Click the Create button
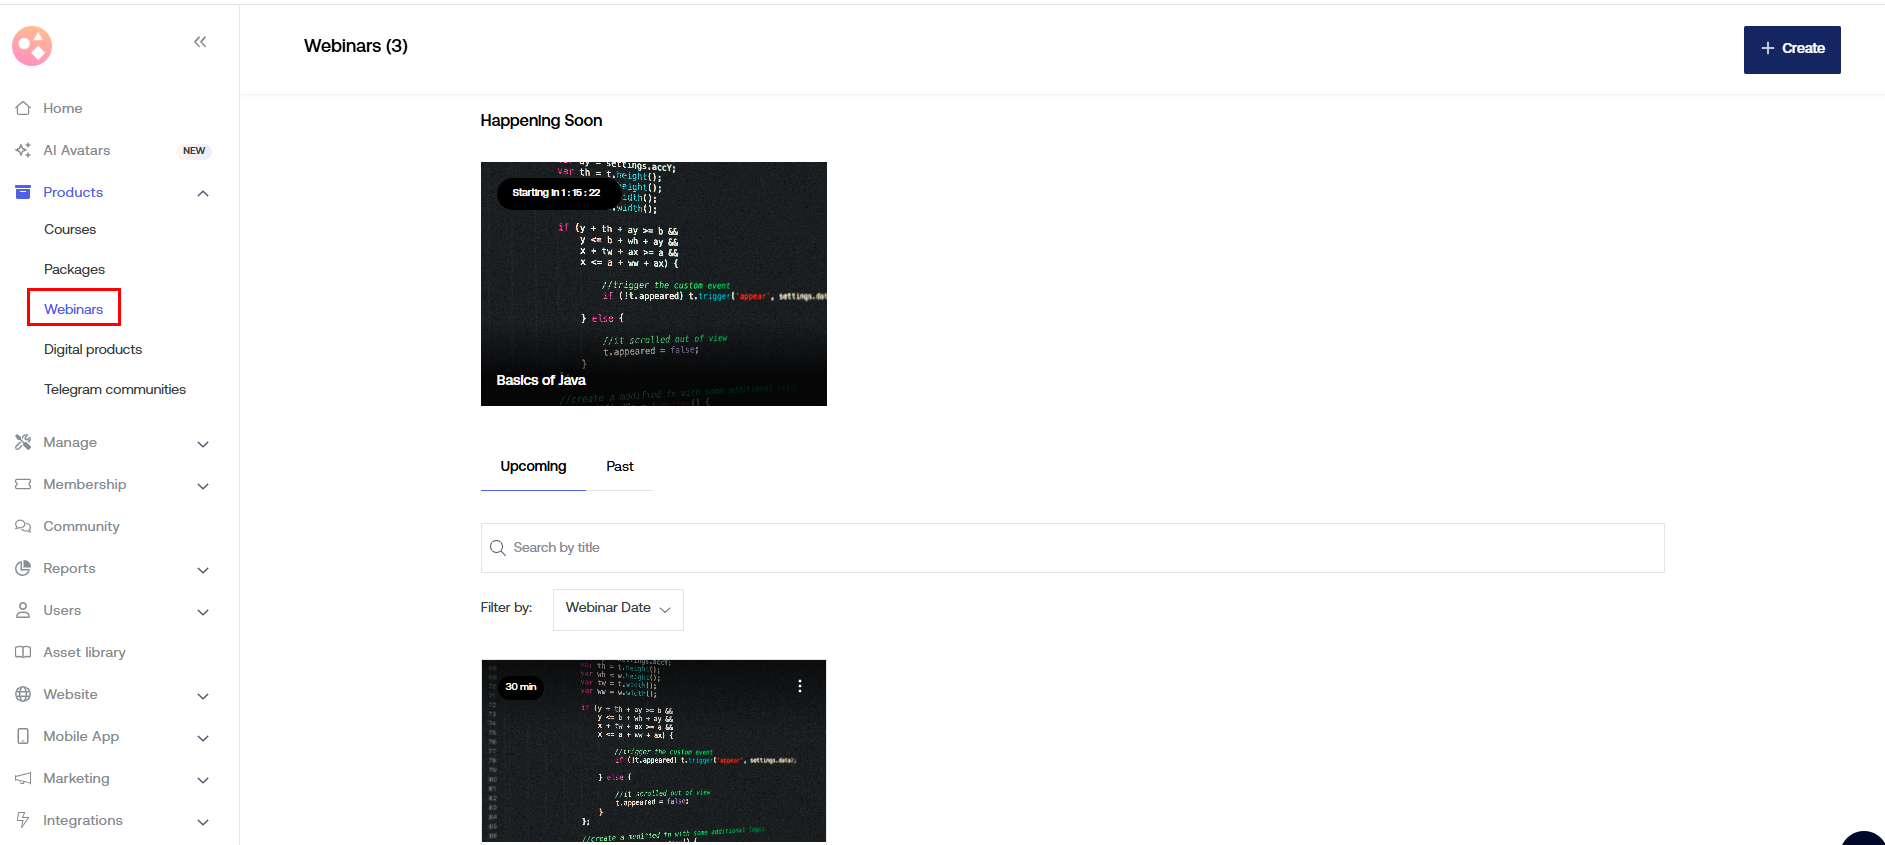 [x=1791, y=49]
